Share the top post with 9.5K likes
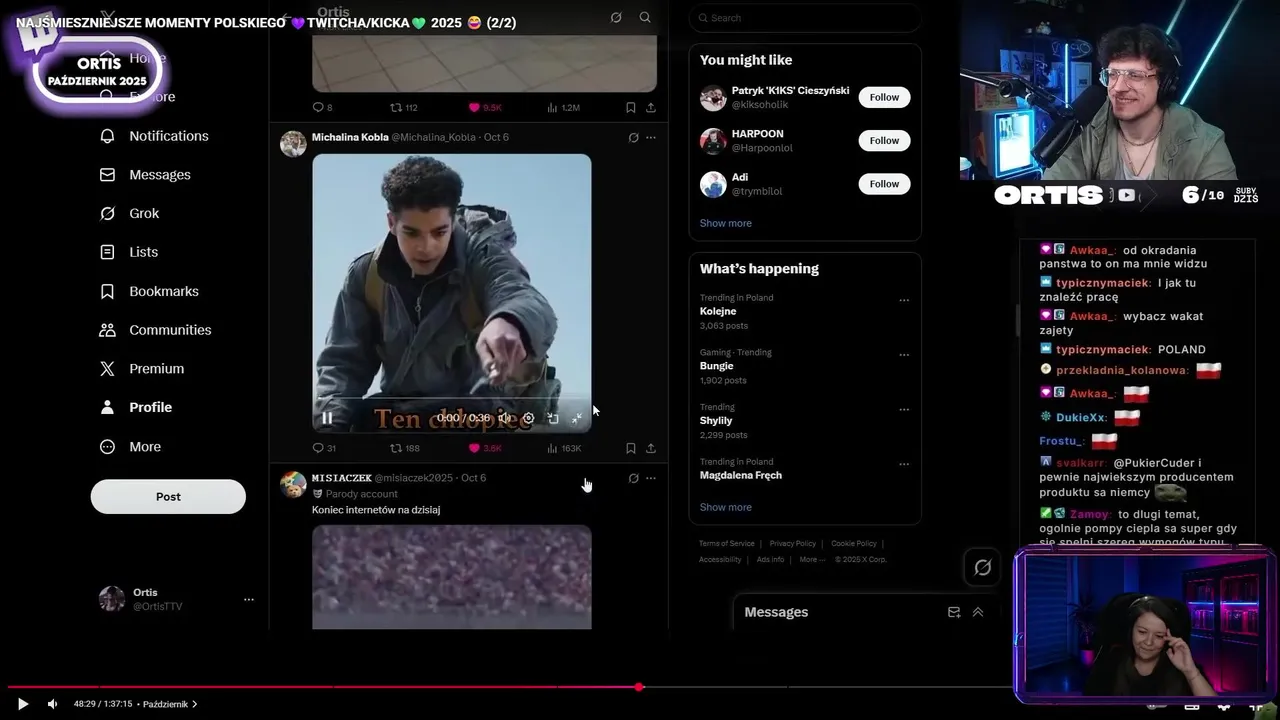 (x=651, y=107)
